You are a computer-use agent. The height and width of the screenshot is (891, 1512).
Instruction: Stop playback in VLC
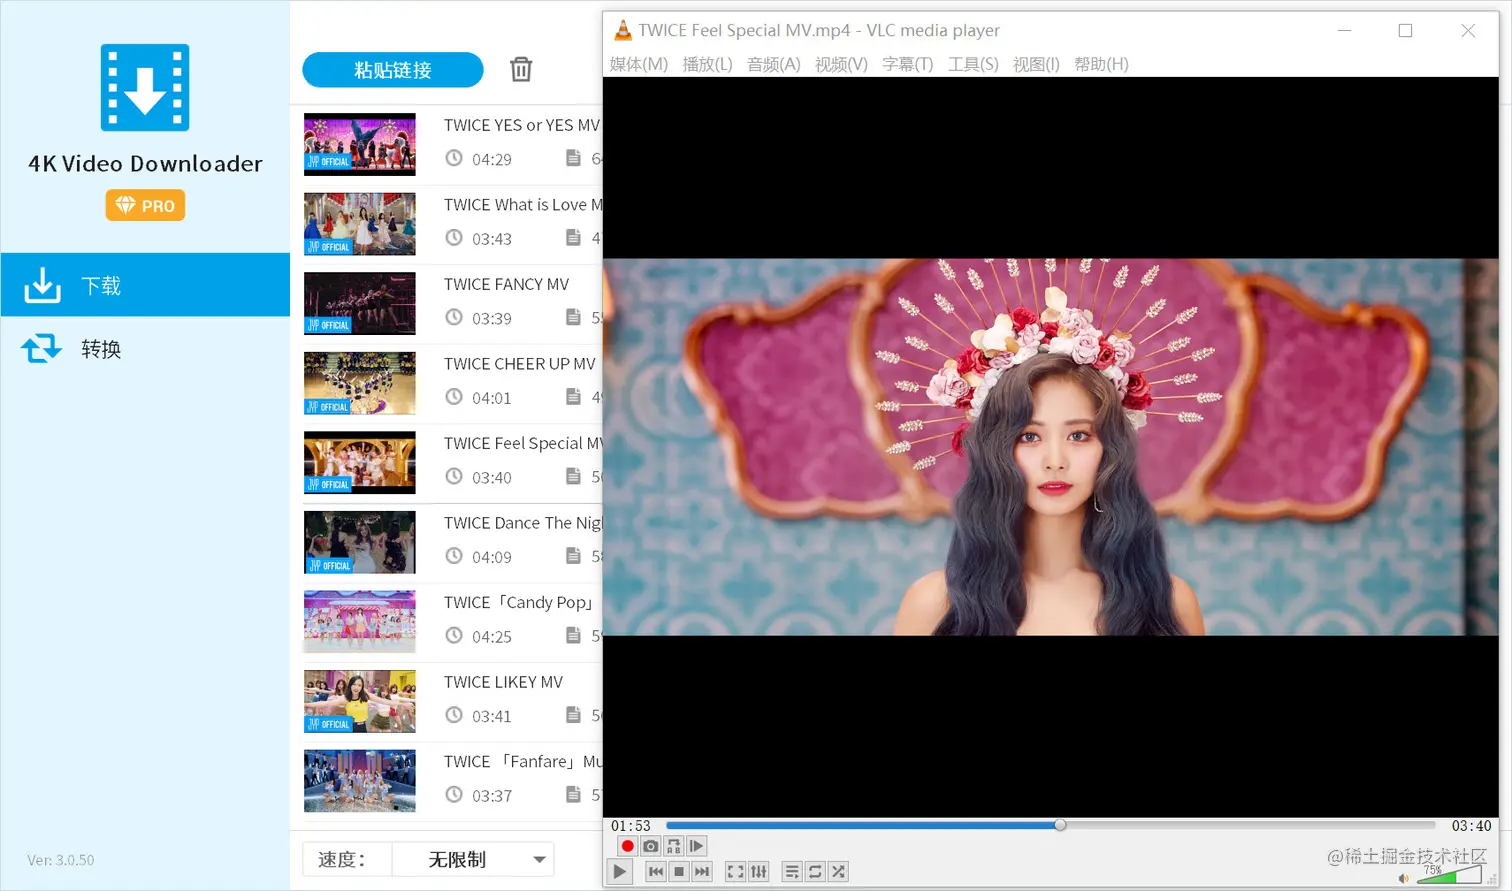(x=679, y=872)
